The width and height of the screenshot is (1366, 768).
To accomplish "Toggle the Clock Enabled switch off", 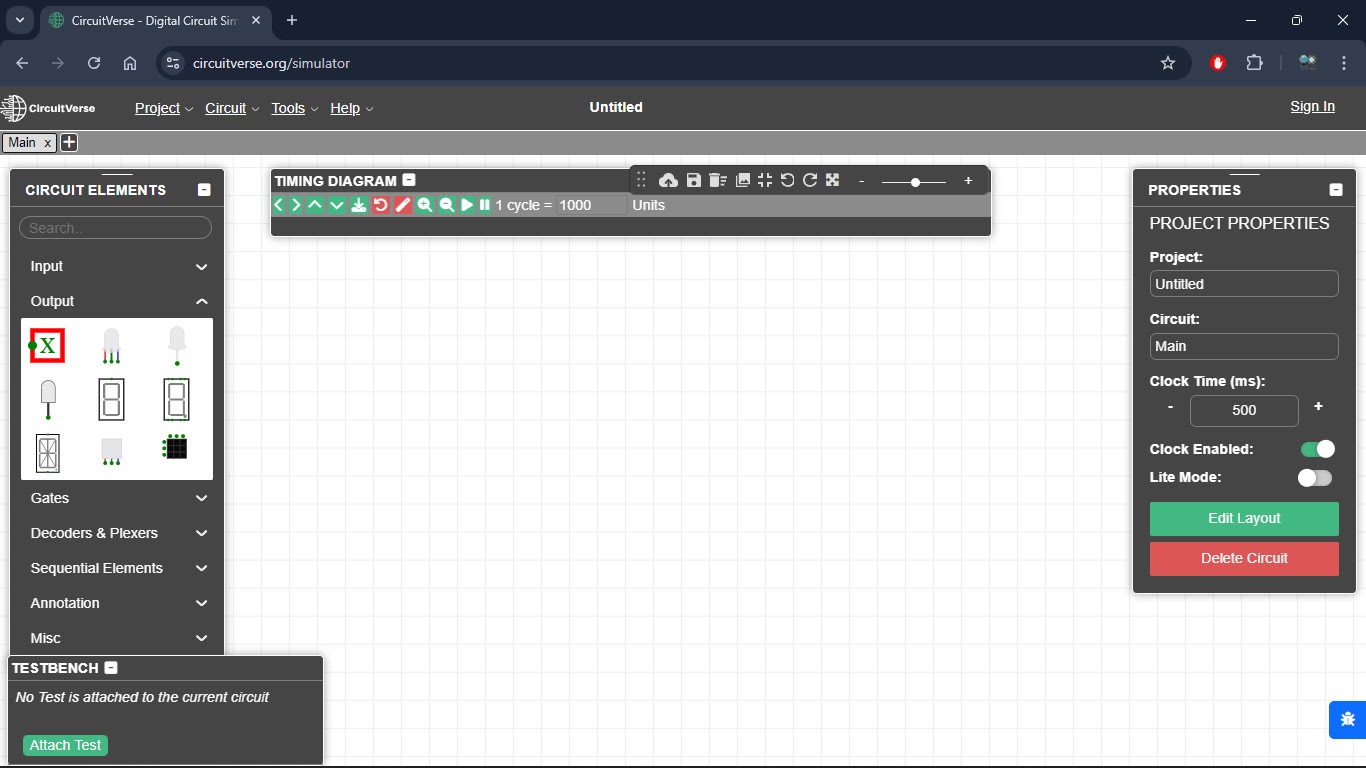I will point(1317,449).
